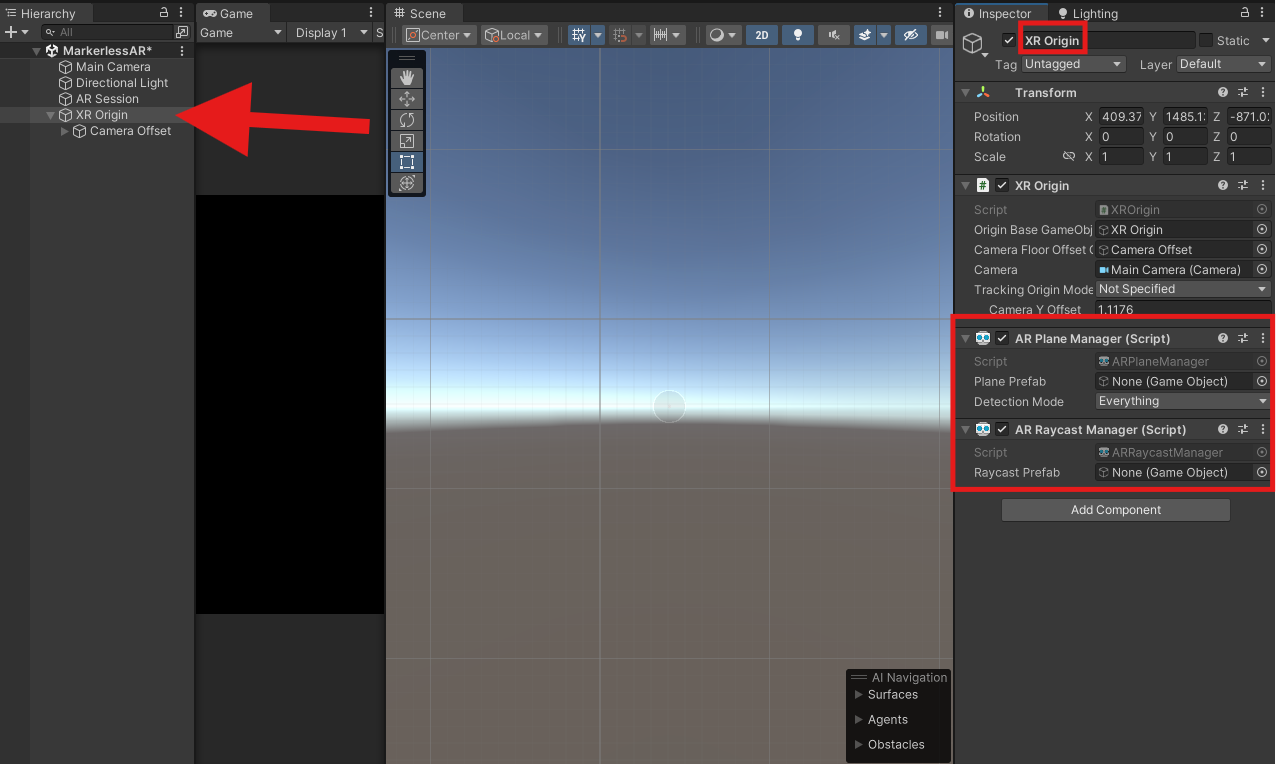Lock the Inspector panel

[x=1246, y=13]
